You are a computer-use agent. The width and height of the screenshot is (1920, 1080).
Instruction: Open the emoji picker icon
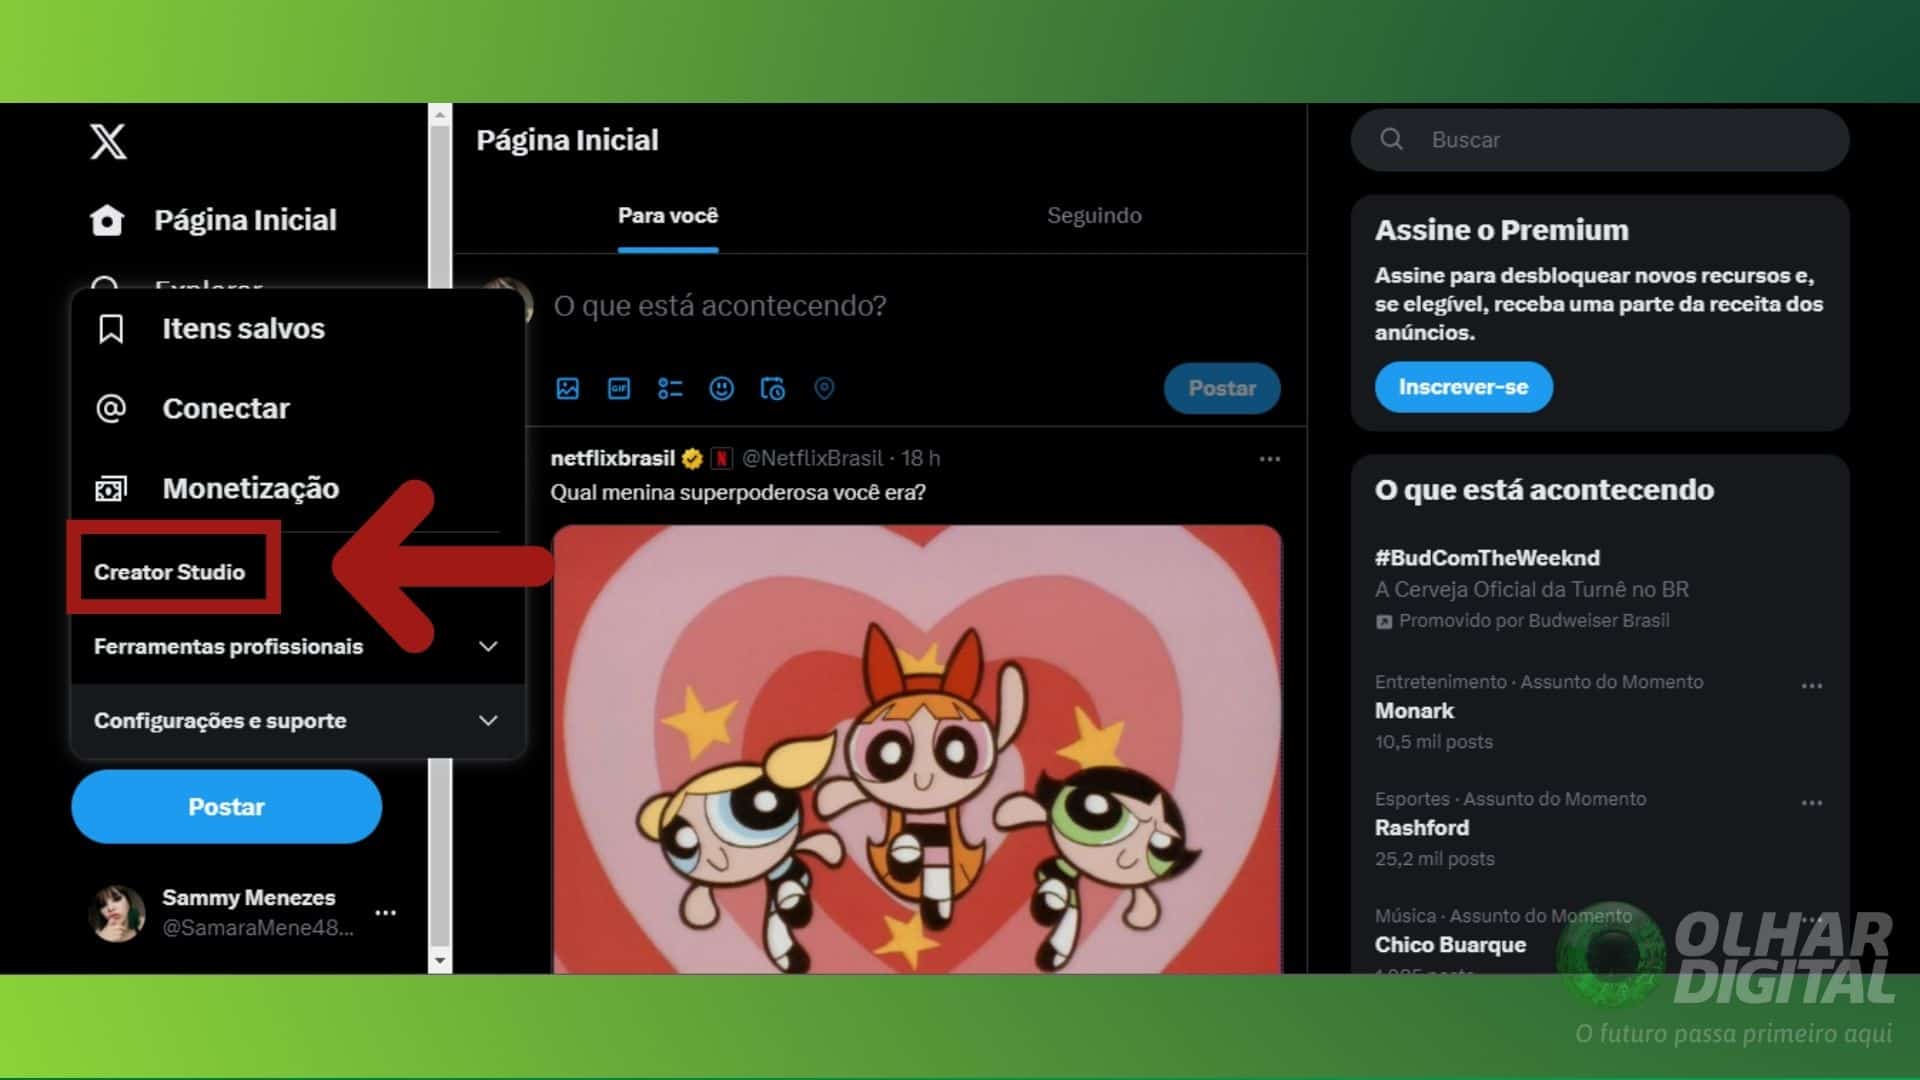click(721, 388)
